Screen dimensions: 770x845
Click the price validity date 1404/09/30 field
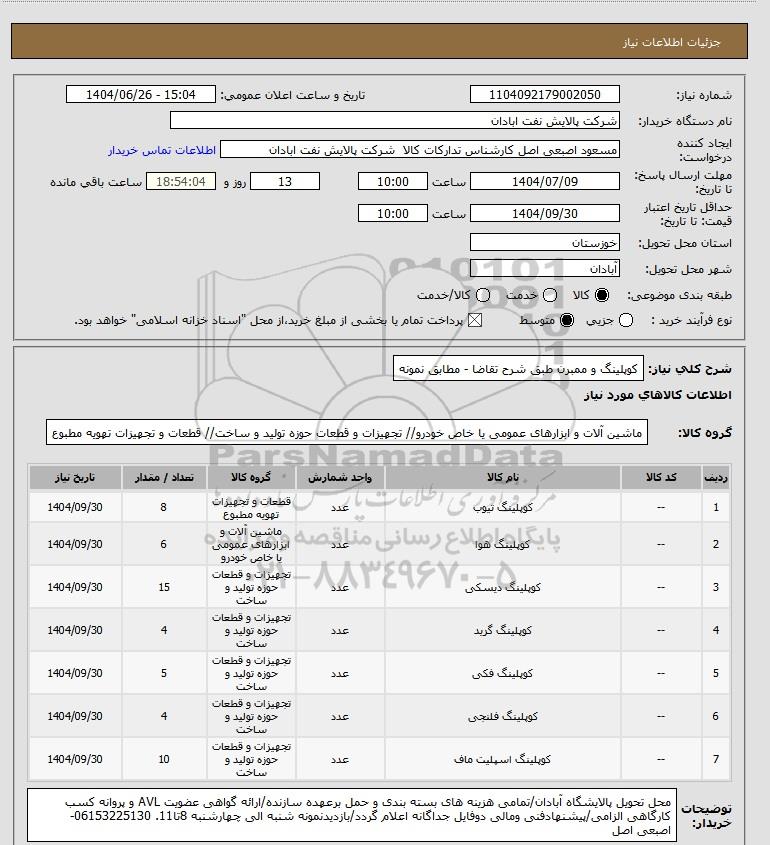pyautogui.click(x=545, y=213)
